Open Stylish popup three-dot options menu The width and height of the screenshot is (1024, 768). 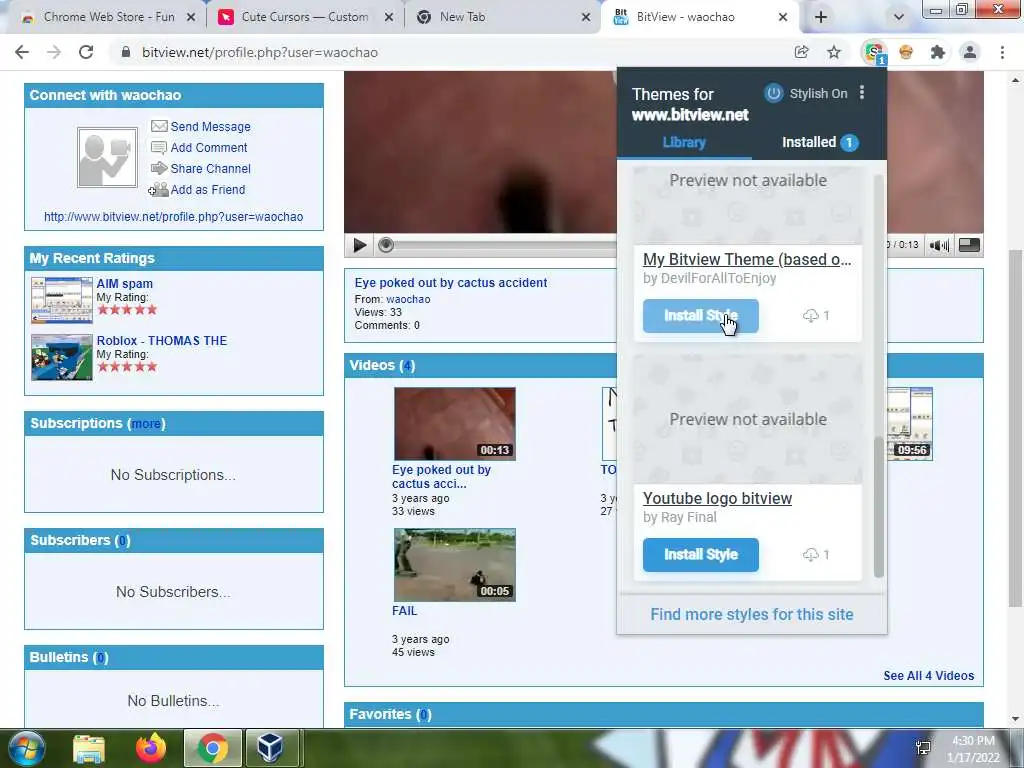pyautogui.click(x=862, y=93)
